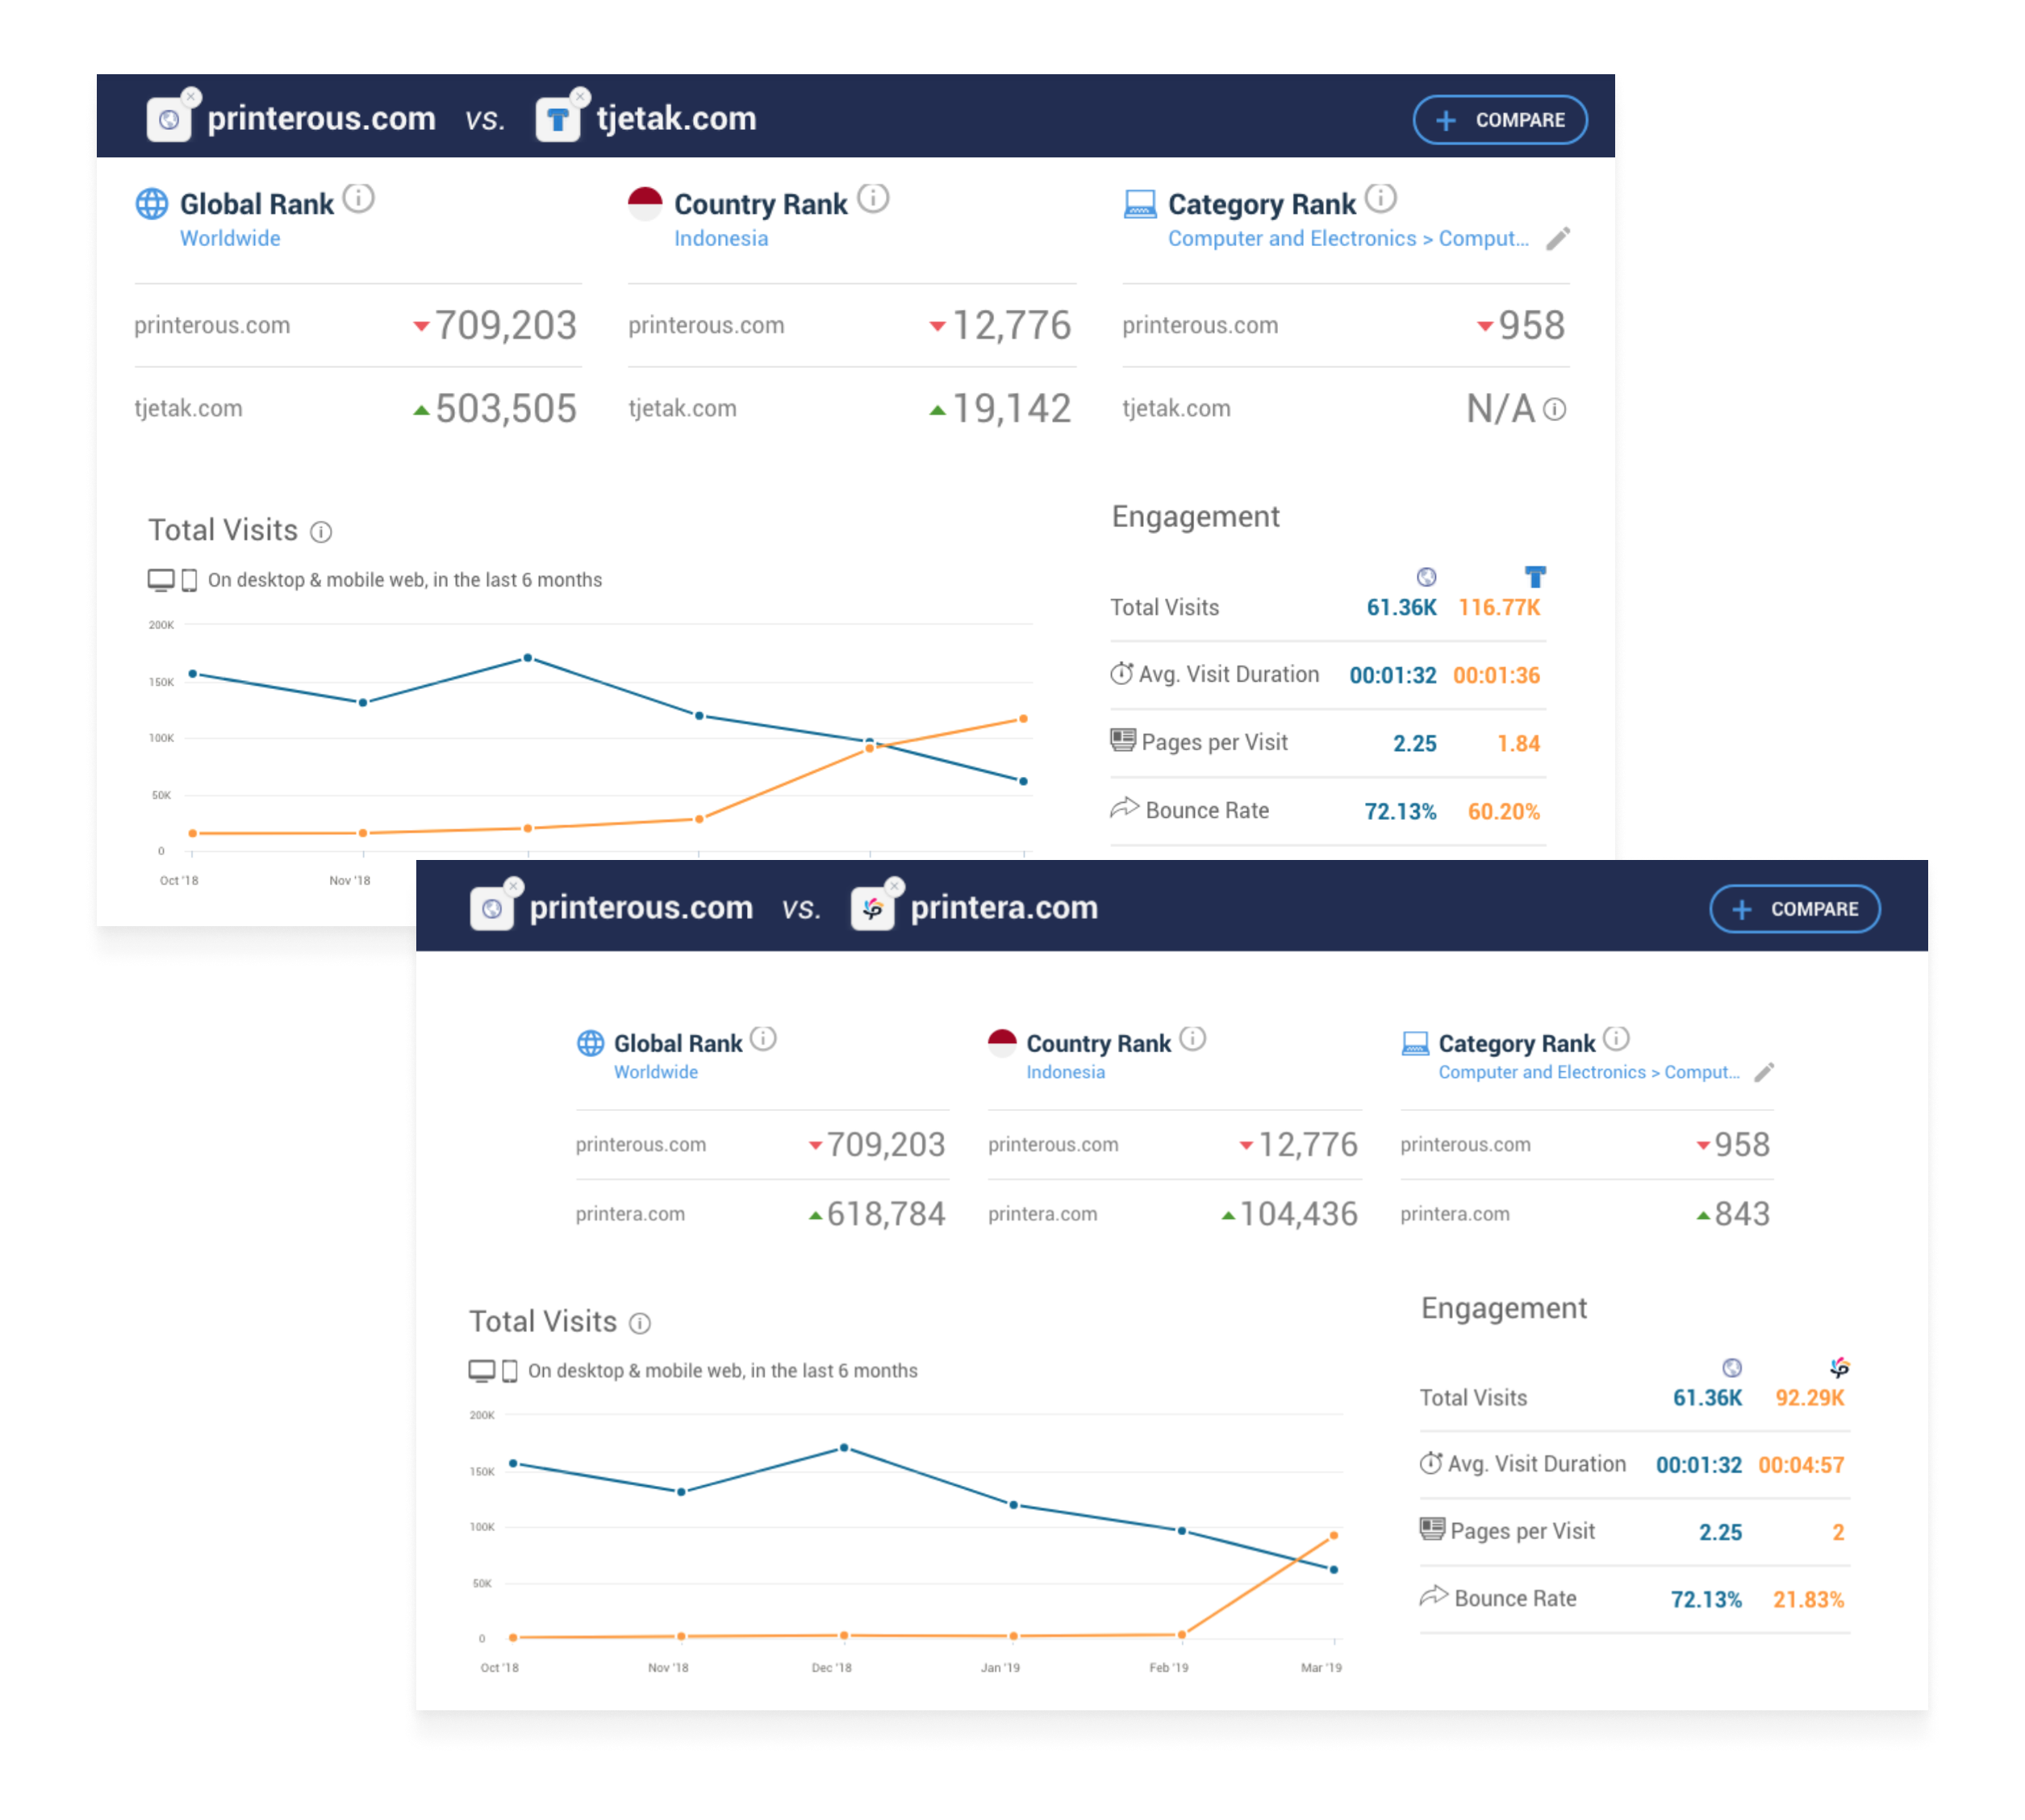The width and height of the screenshot is (2025, 1820).
Task: Click globe icon beside Global Rank, lower panel
Action: click(591, 1043)
